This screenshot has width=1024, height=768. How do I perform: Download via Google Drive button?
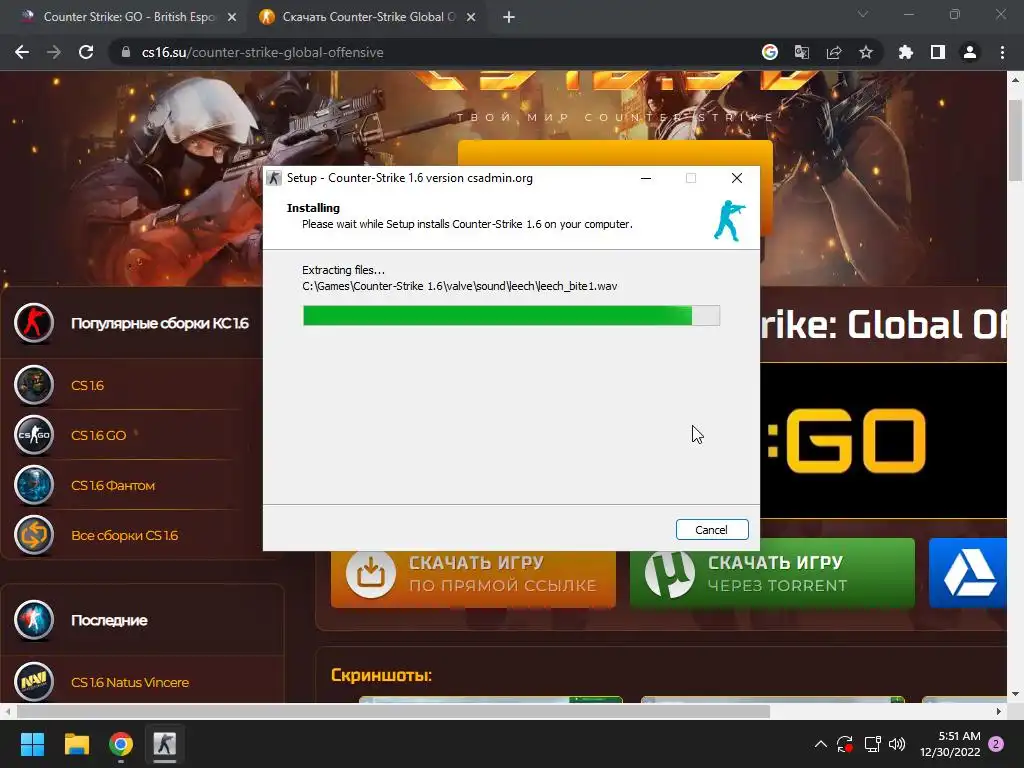[x=968, y=573]
